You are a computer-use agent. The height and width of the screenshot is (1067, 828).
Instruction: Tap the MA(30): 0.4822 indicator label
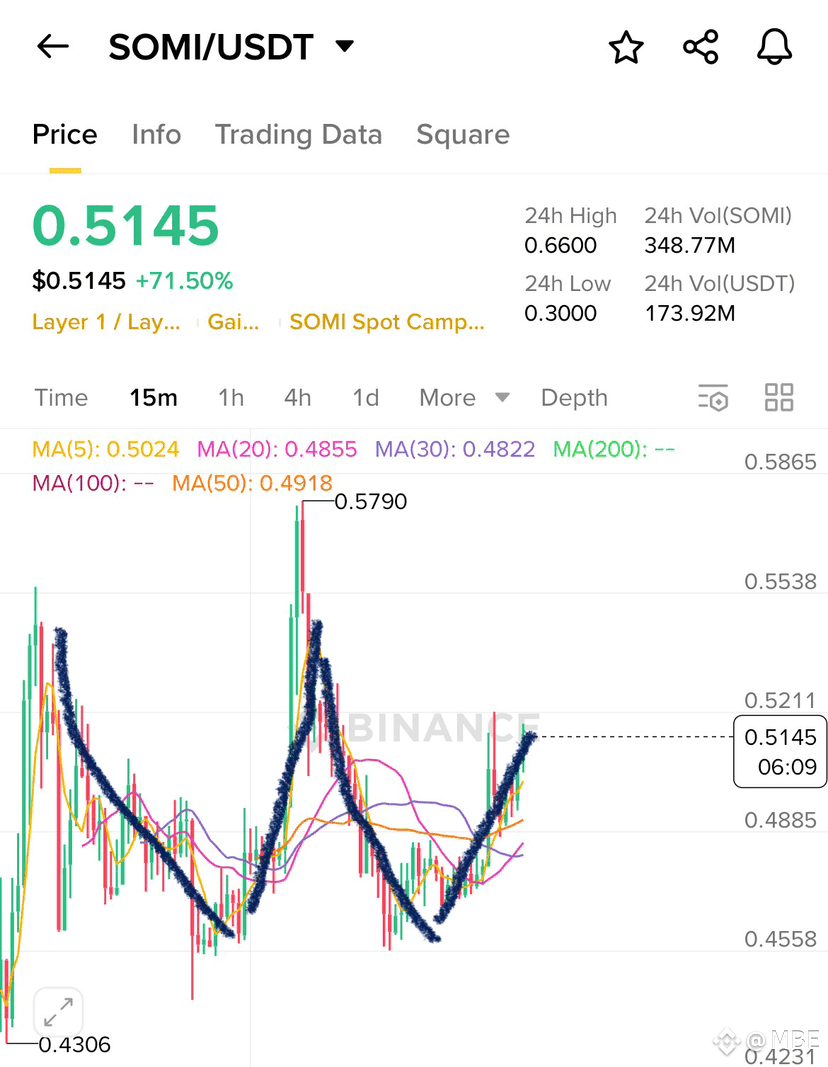pyautogui.click(x=455, y=449)
